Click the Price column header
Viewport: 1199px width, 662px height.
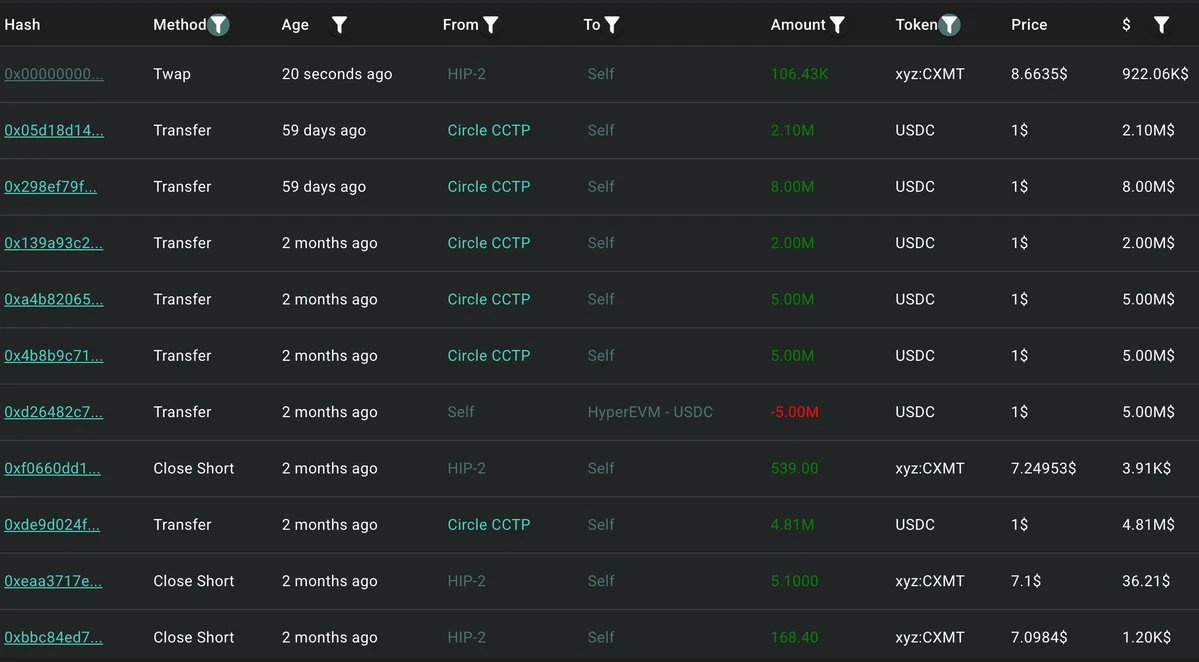[1028, 24]
